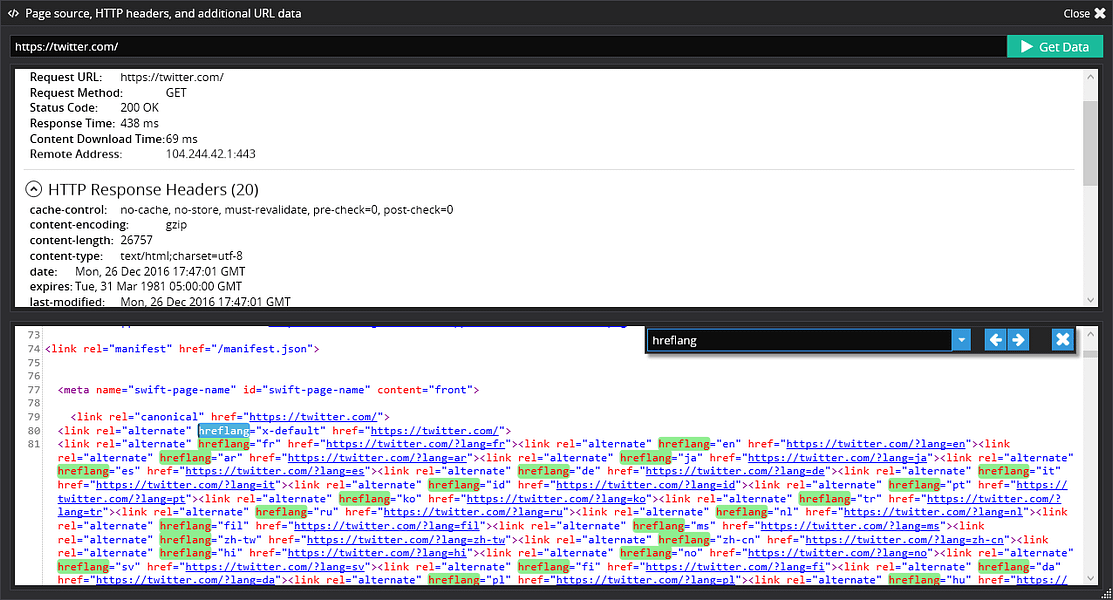The image size is (1113, 600).
Task: Dismiss the hreflang search box
Action: [1062, 340]
